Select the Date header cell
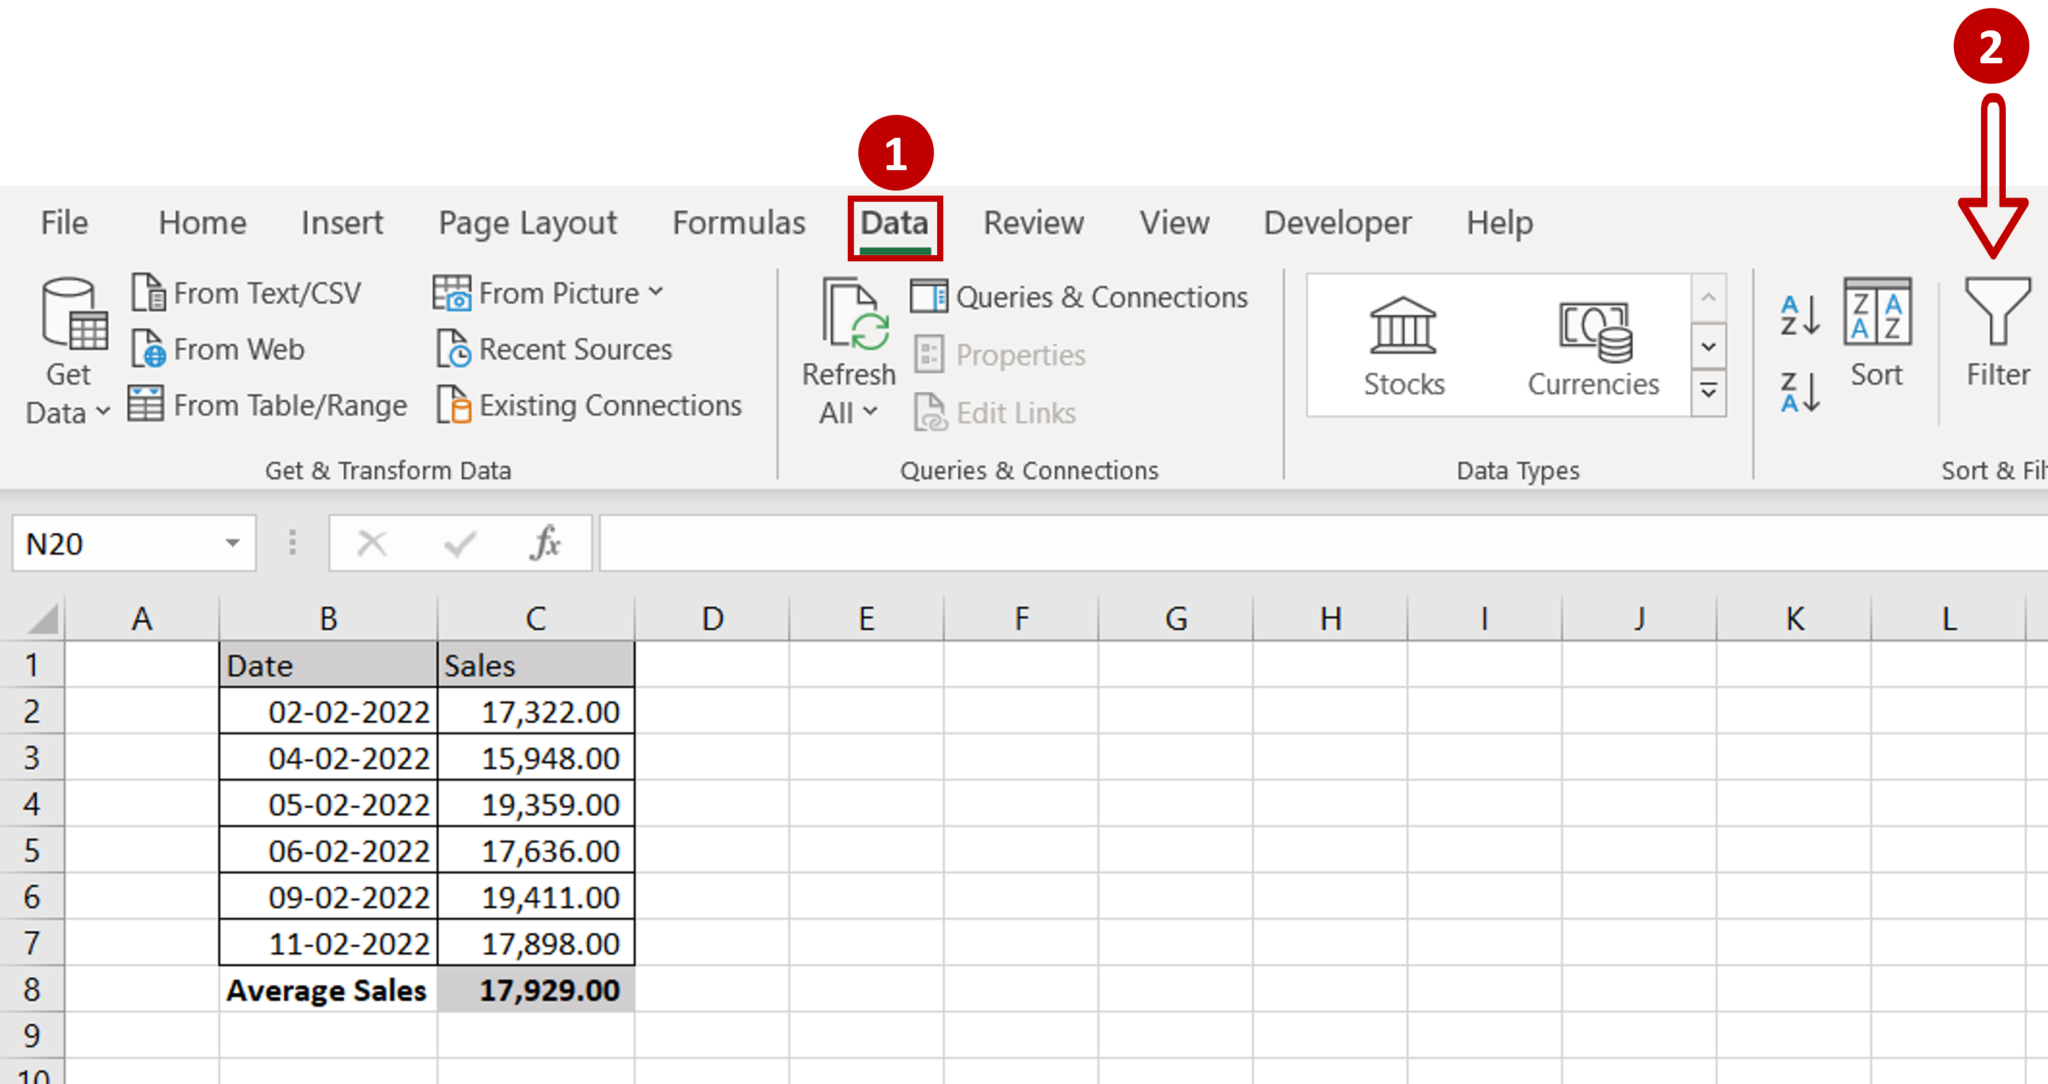2048x1084 pixels. coord(328,665)
